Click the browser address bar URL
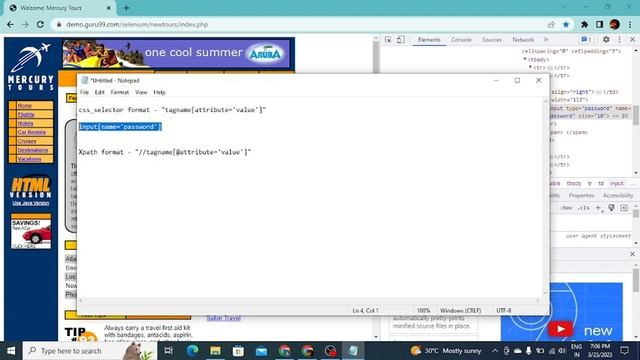 coord(137,24)
